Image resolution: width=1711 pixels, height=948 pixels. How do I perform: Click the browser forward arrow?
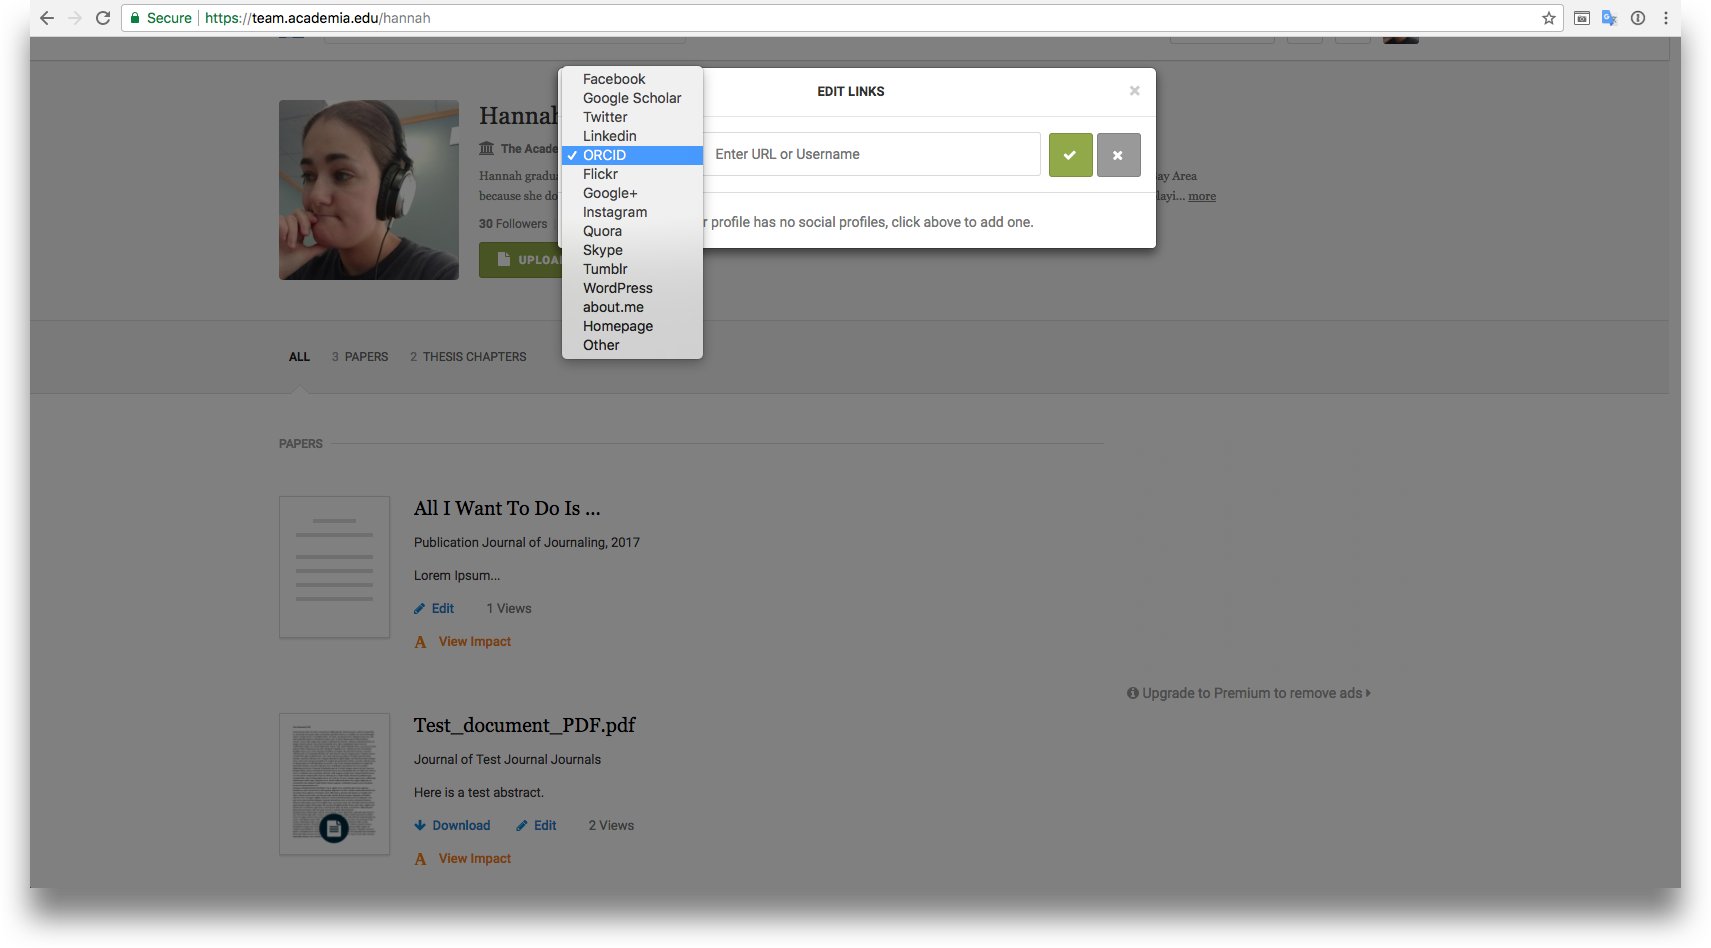75,18
